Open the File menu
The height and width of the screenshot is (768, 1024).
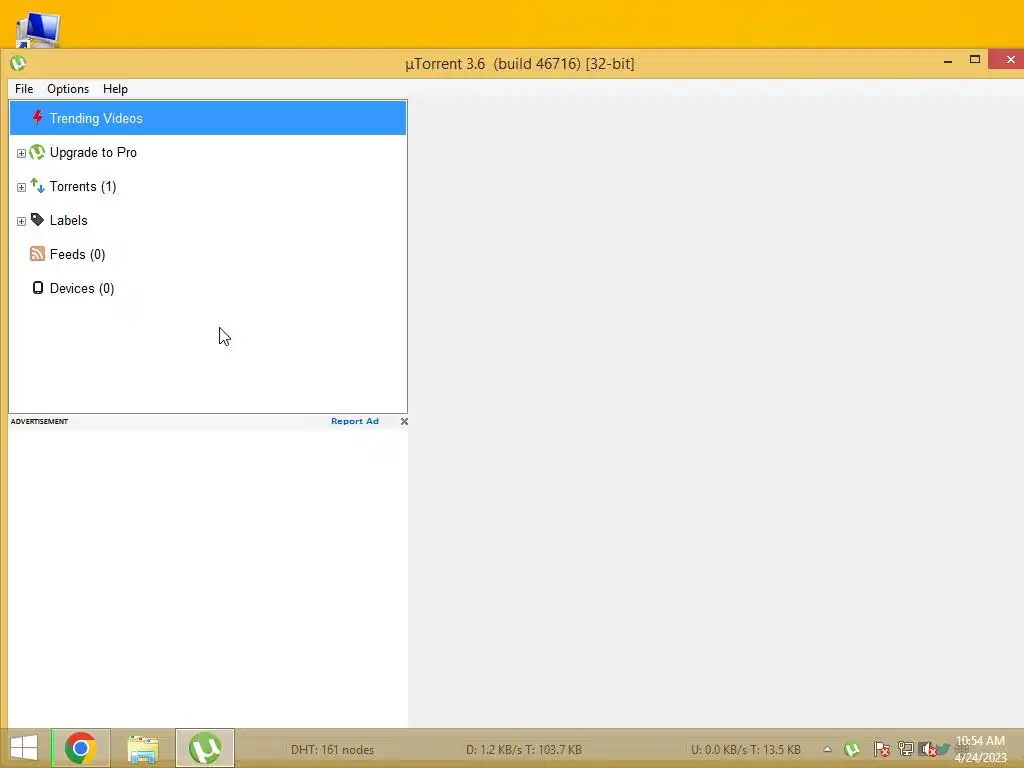24,89
